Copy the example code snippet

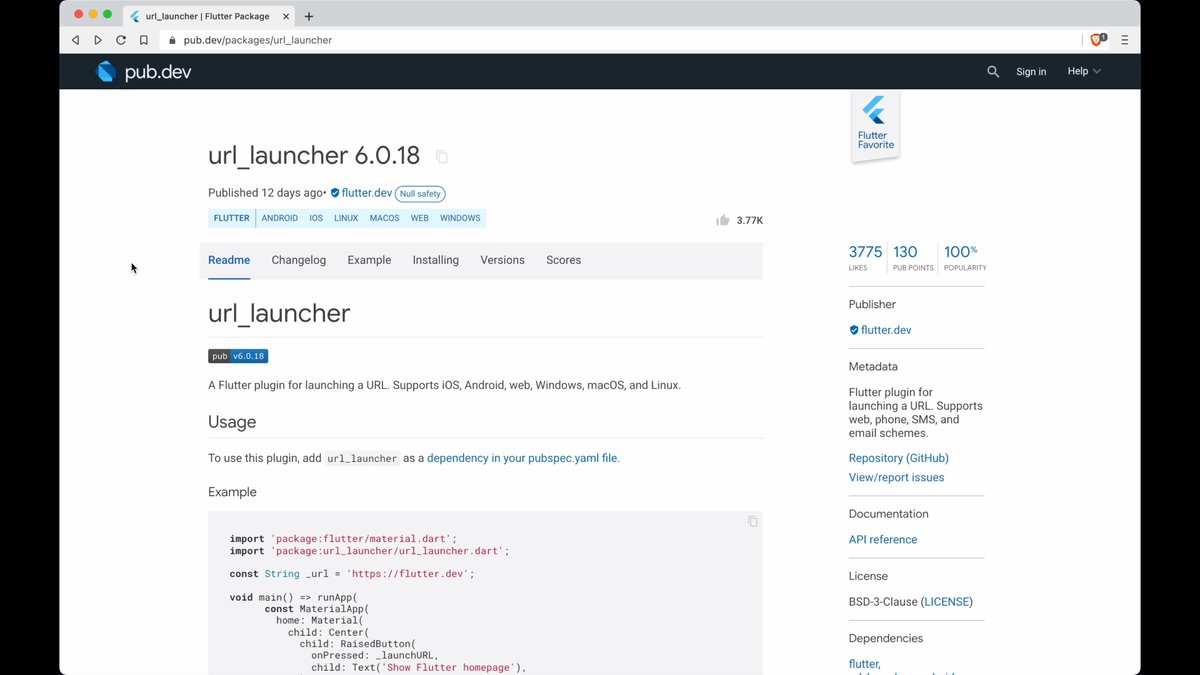click(x=753, y=522)
